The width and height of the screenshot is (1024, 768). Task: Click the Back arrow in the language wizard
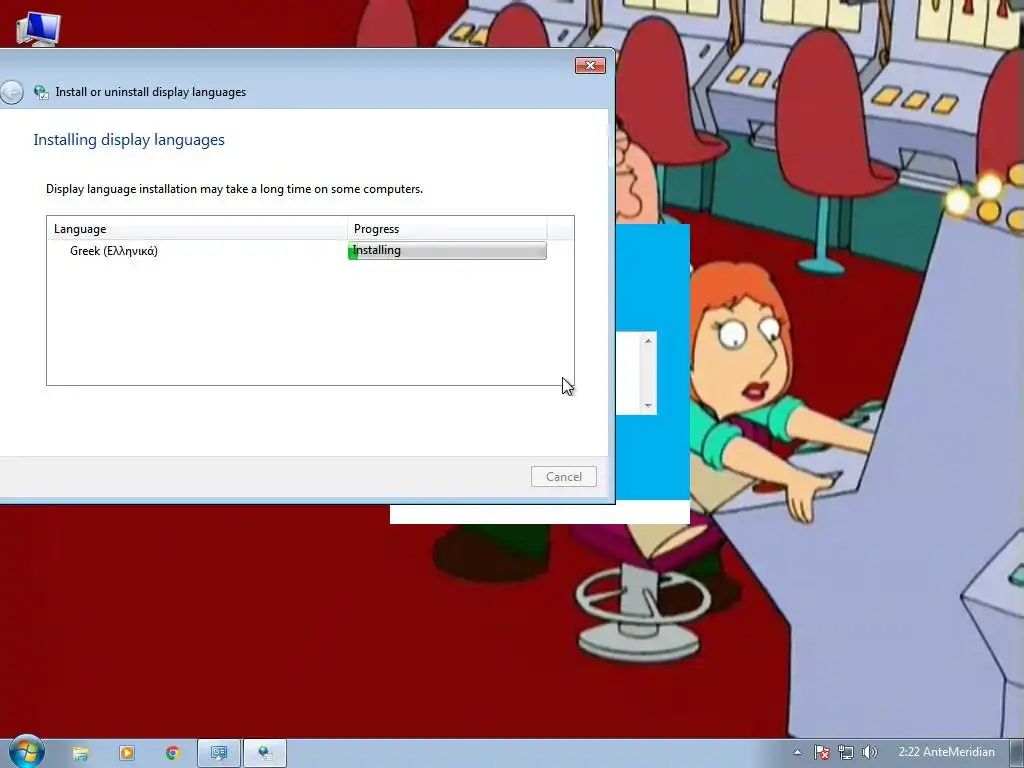10,92
